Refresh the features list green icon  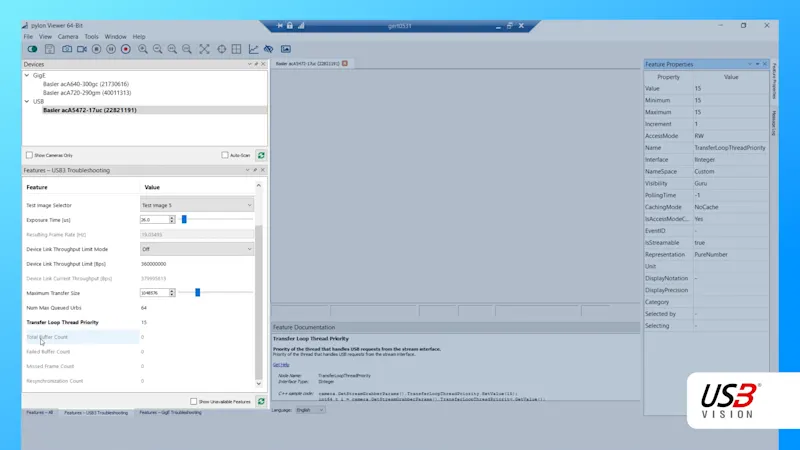pos(261,402)
